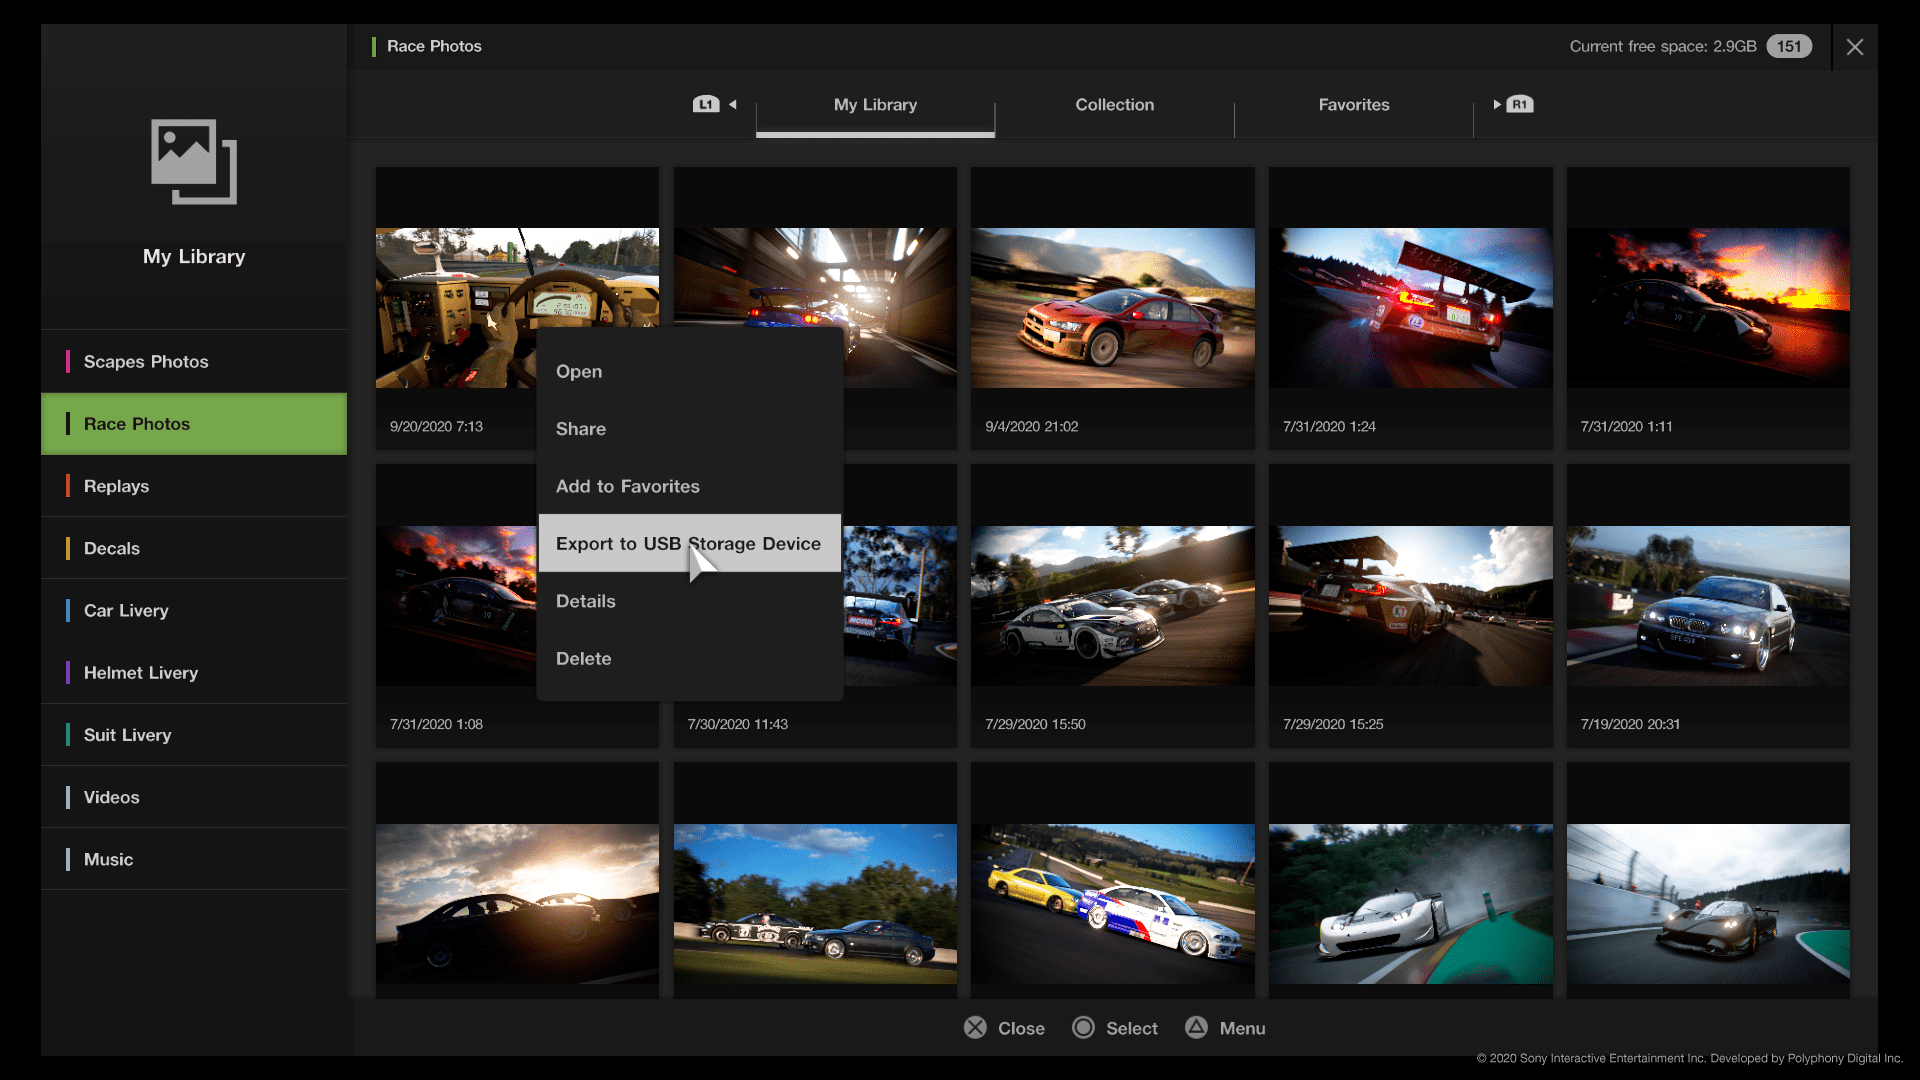Switch to the Collection tab
This screenshot has width=1920, height=1080.
1114,105
